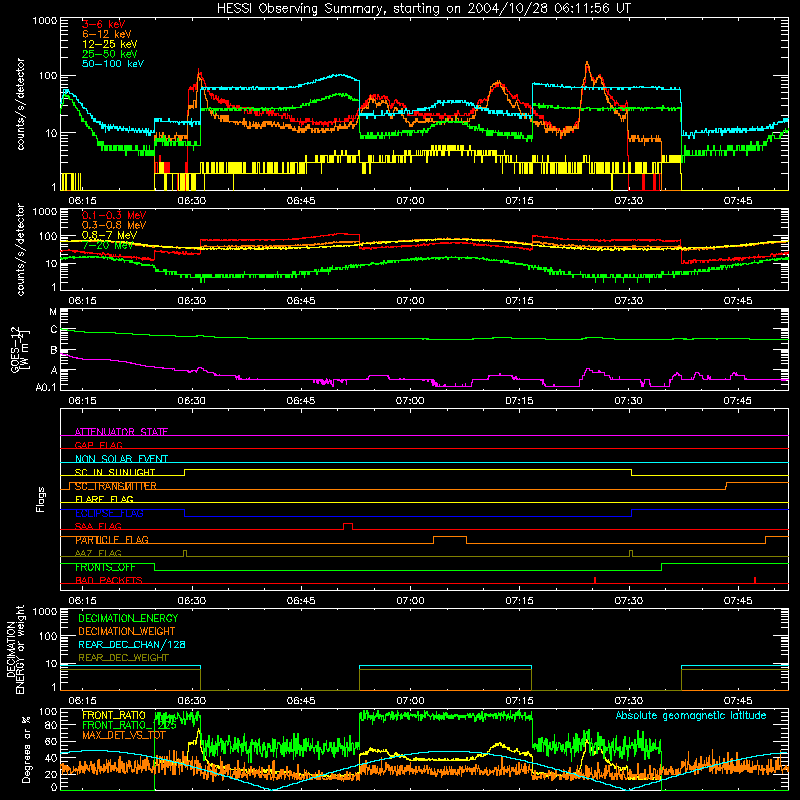Click the FLARE_FLAG label
This screenshot has height=800, width=800.
pos(104,499)
